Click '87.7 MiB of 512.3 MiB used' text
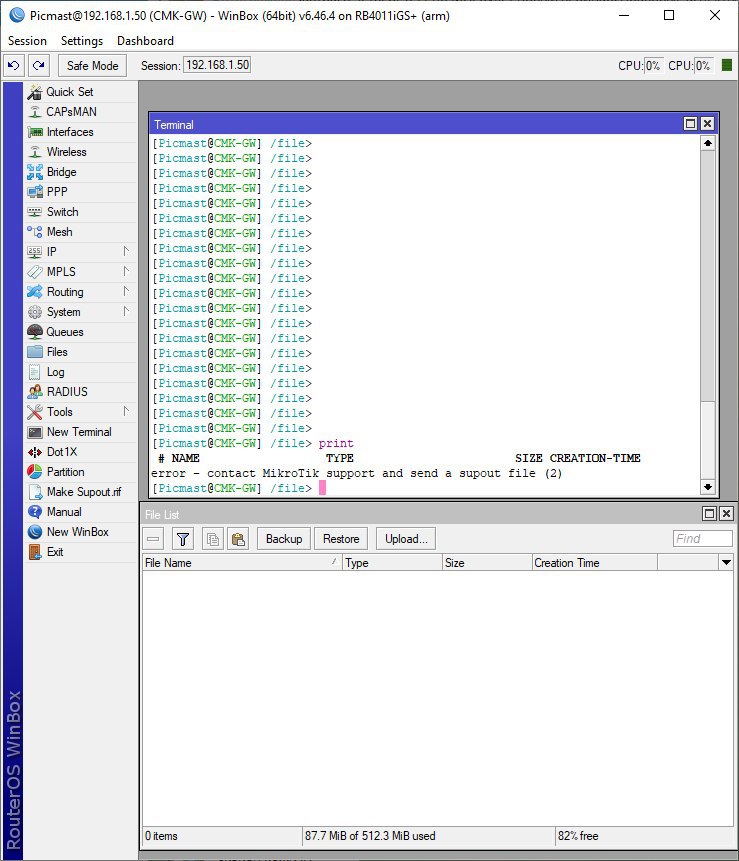739x861 pixels. [x=370, y=836]
